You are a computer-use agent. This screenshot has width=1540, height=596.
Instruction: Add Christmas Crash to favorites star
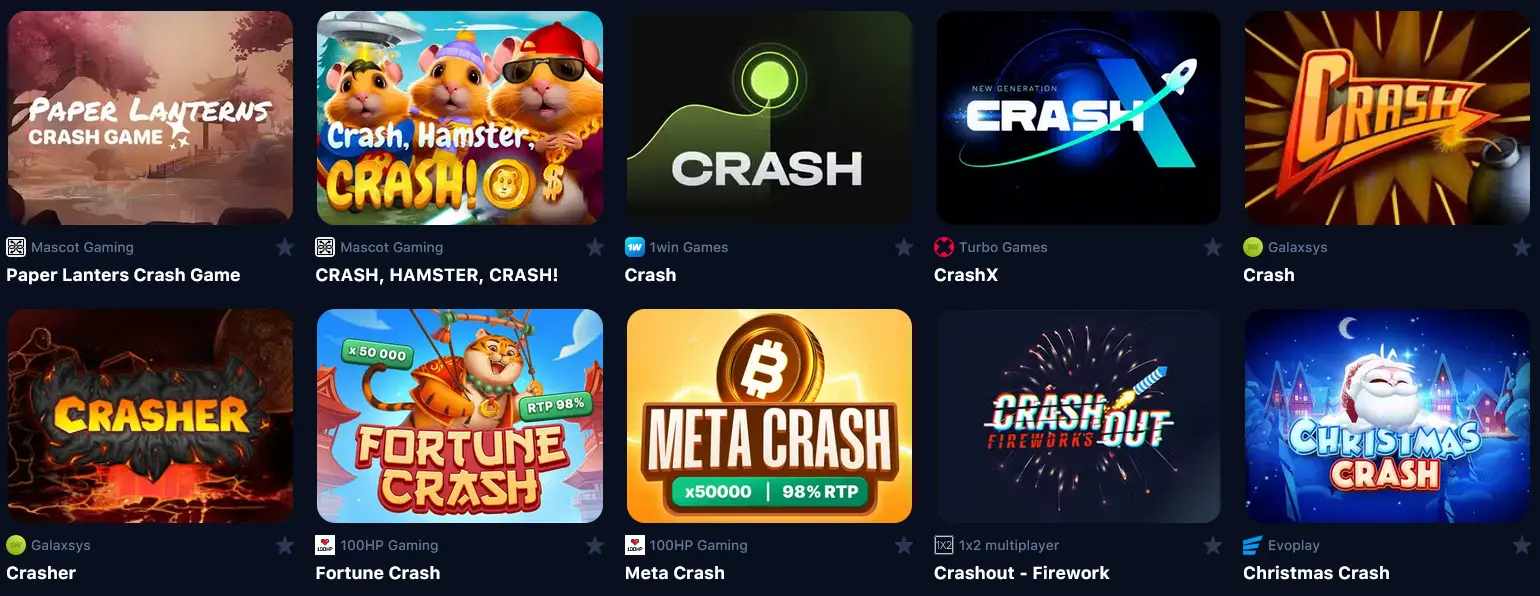[1522, 545]
